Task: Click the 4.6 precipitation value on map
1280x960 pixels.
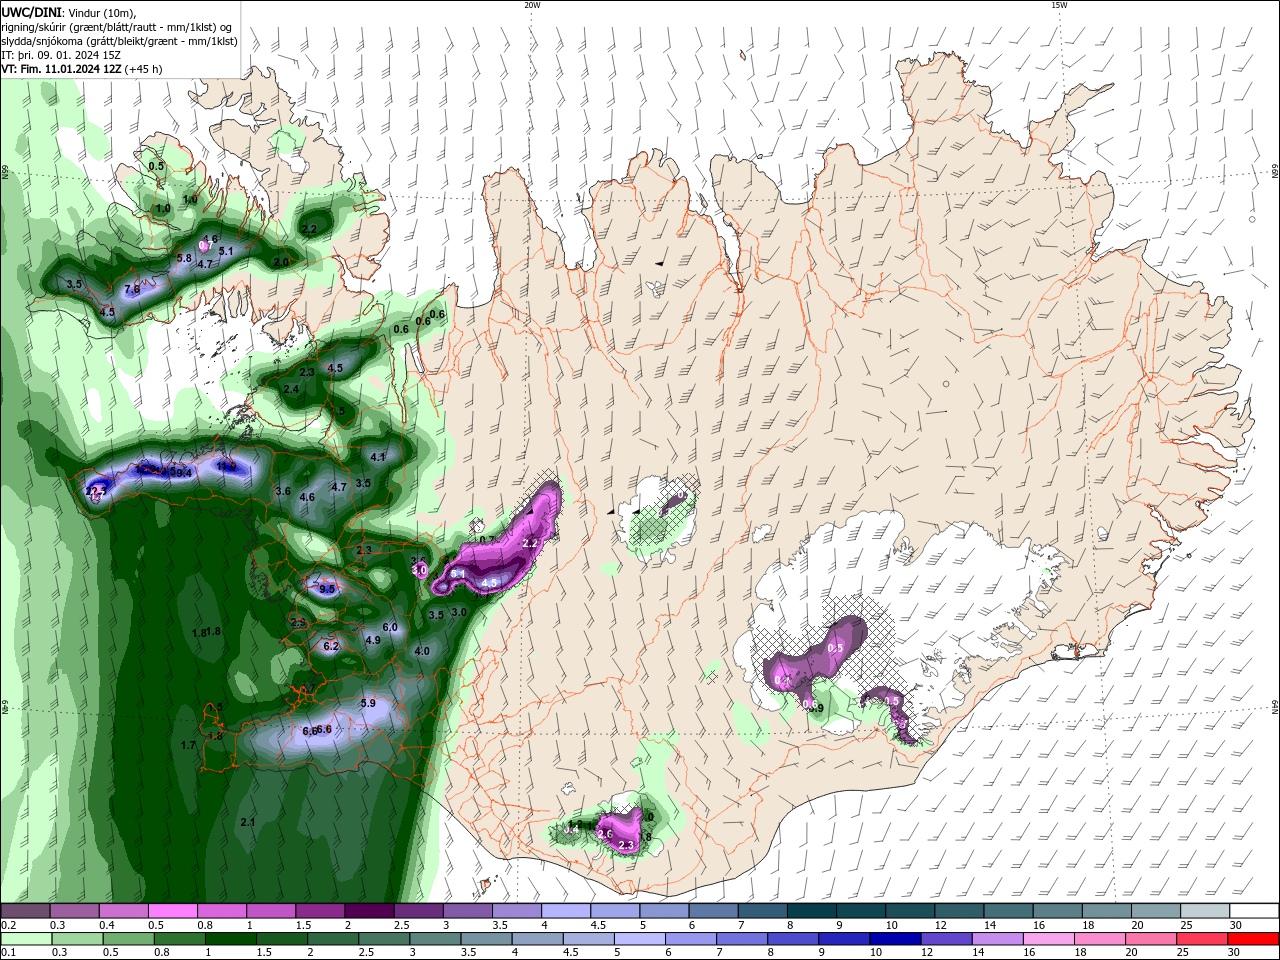Action: click(x=307, y=497)
